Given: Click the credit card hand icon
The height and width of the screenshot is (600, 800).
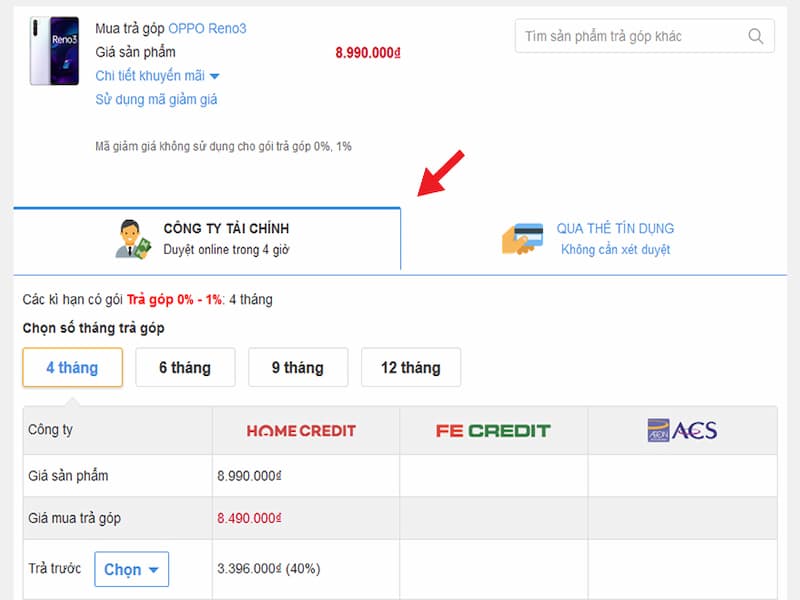Looking at the screenshot, I should 521,239.
